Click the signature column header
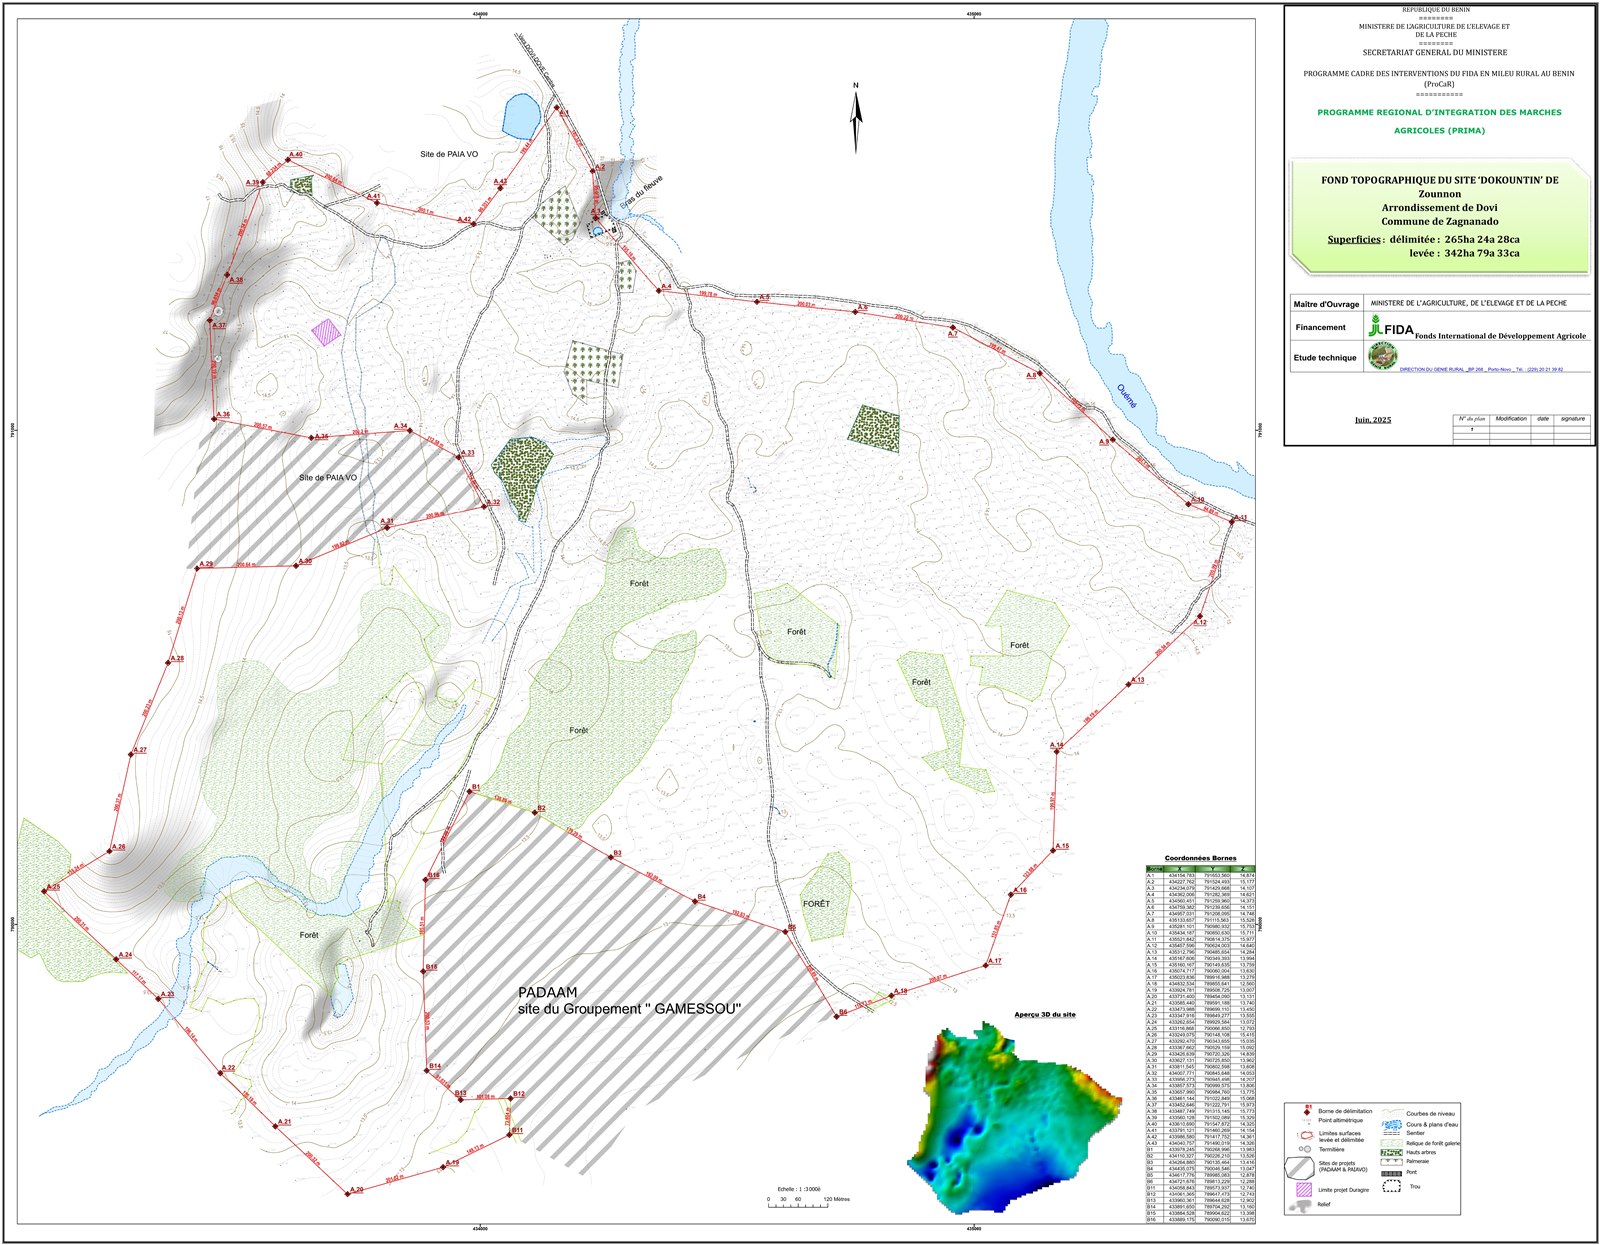 click(1573, 419)
